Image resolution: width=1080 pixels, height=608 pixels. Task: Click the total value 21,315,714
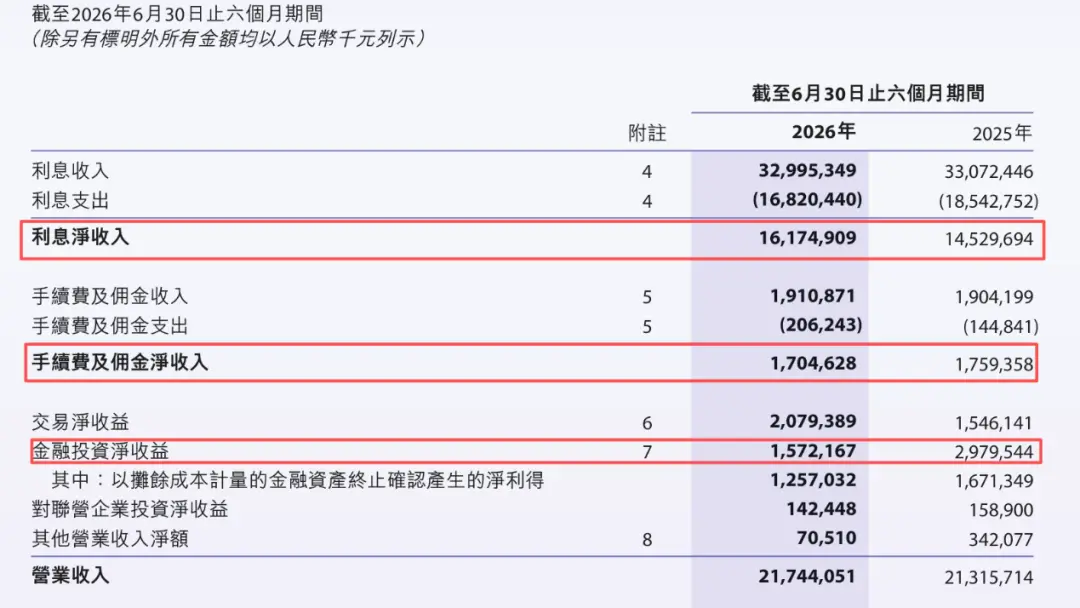tap(988, 577)
